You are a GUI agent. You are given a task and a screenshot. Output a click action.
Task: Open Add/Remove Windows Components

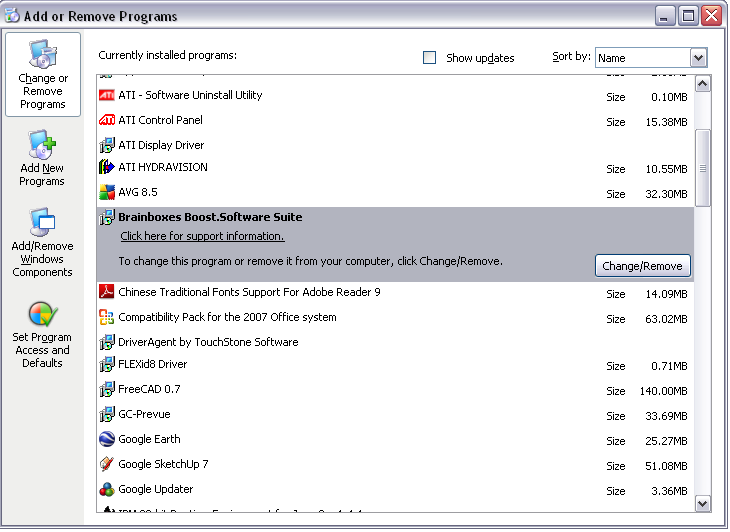point(42,242)
